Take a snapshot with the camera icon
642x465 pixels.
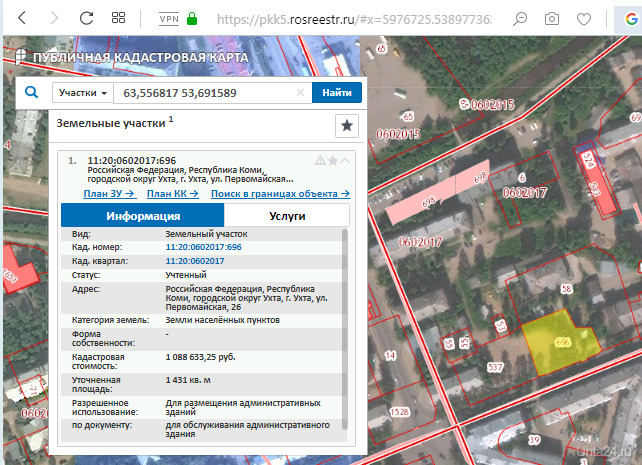click(552, 19)
